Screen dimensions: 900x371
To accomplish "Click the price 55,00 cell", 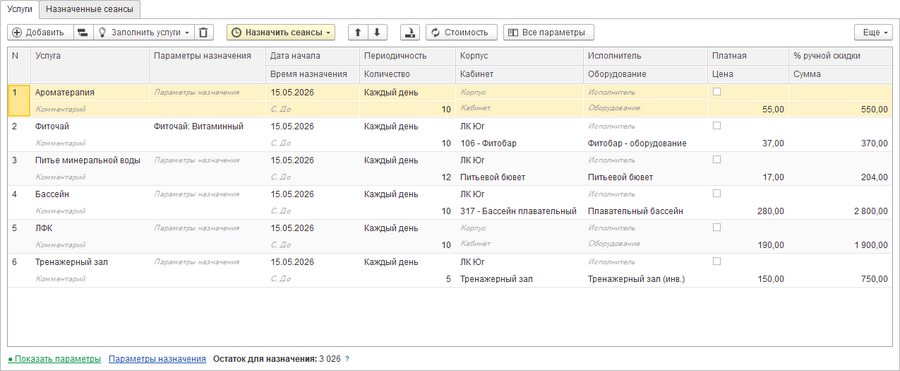I will pos(748,109).
